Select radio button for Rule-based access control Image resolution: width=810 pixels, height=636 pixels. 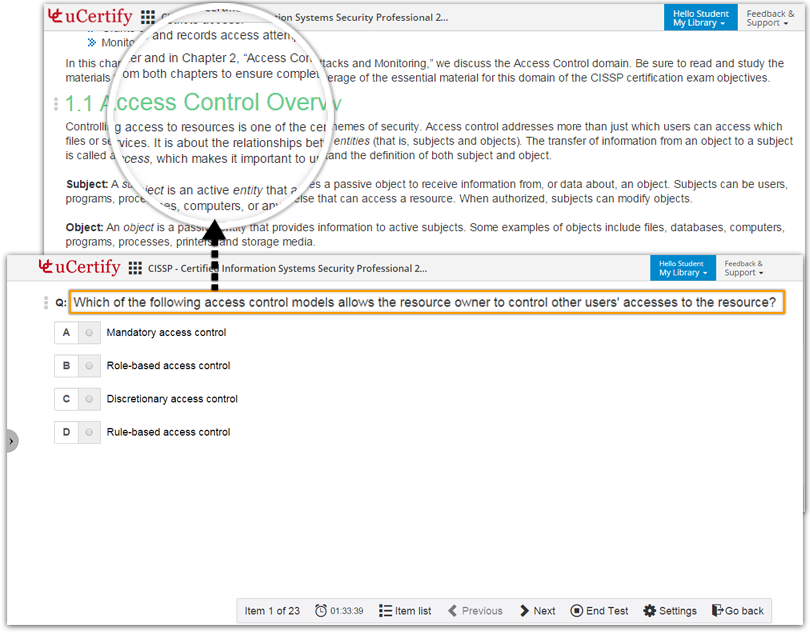pos(89,432)
